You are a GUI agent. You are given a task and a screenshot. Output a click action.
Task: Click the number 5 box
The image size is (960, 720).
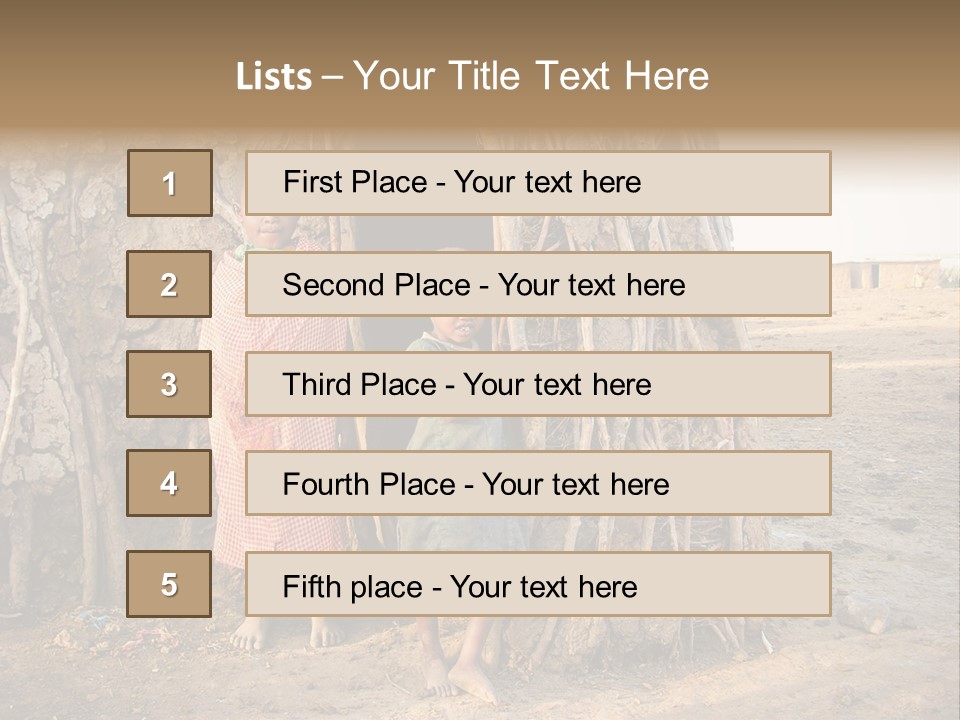click(x=169, y=584)
